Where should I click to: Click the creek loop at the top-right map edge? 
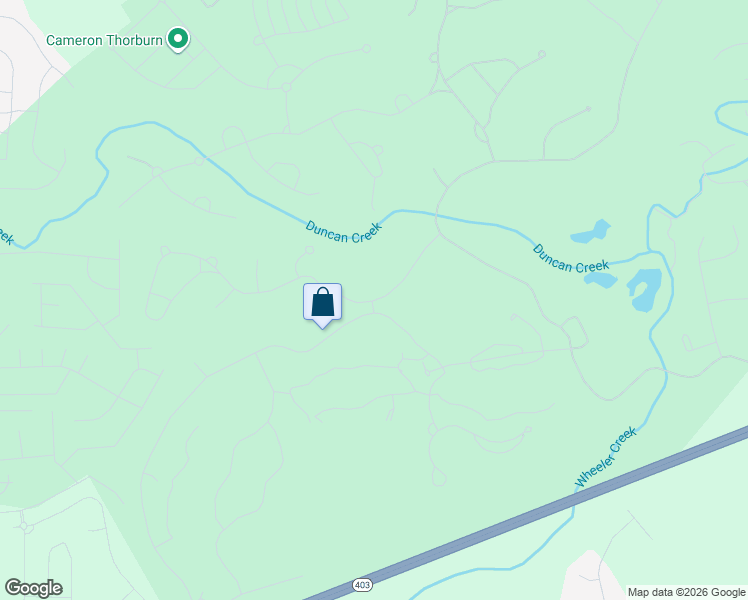tap(731, 115)
